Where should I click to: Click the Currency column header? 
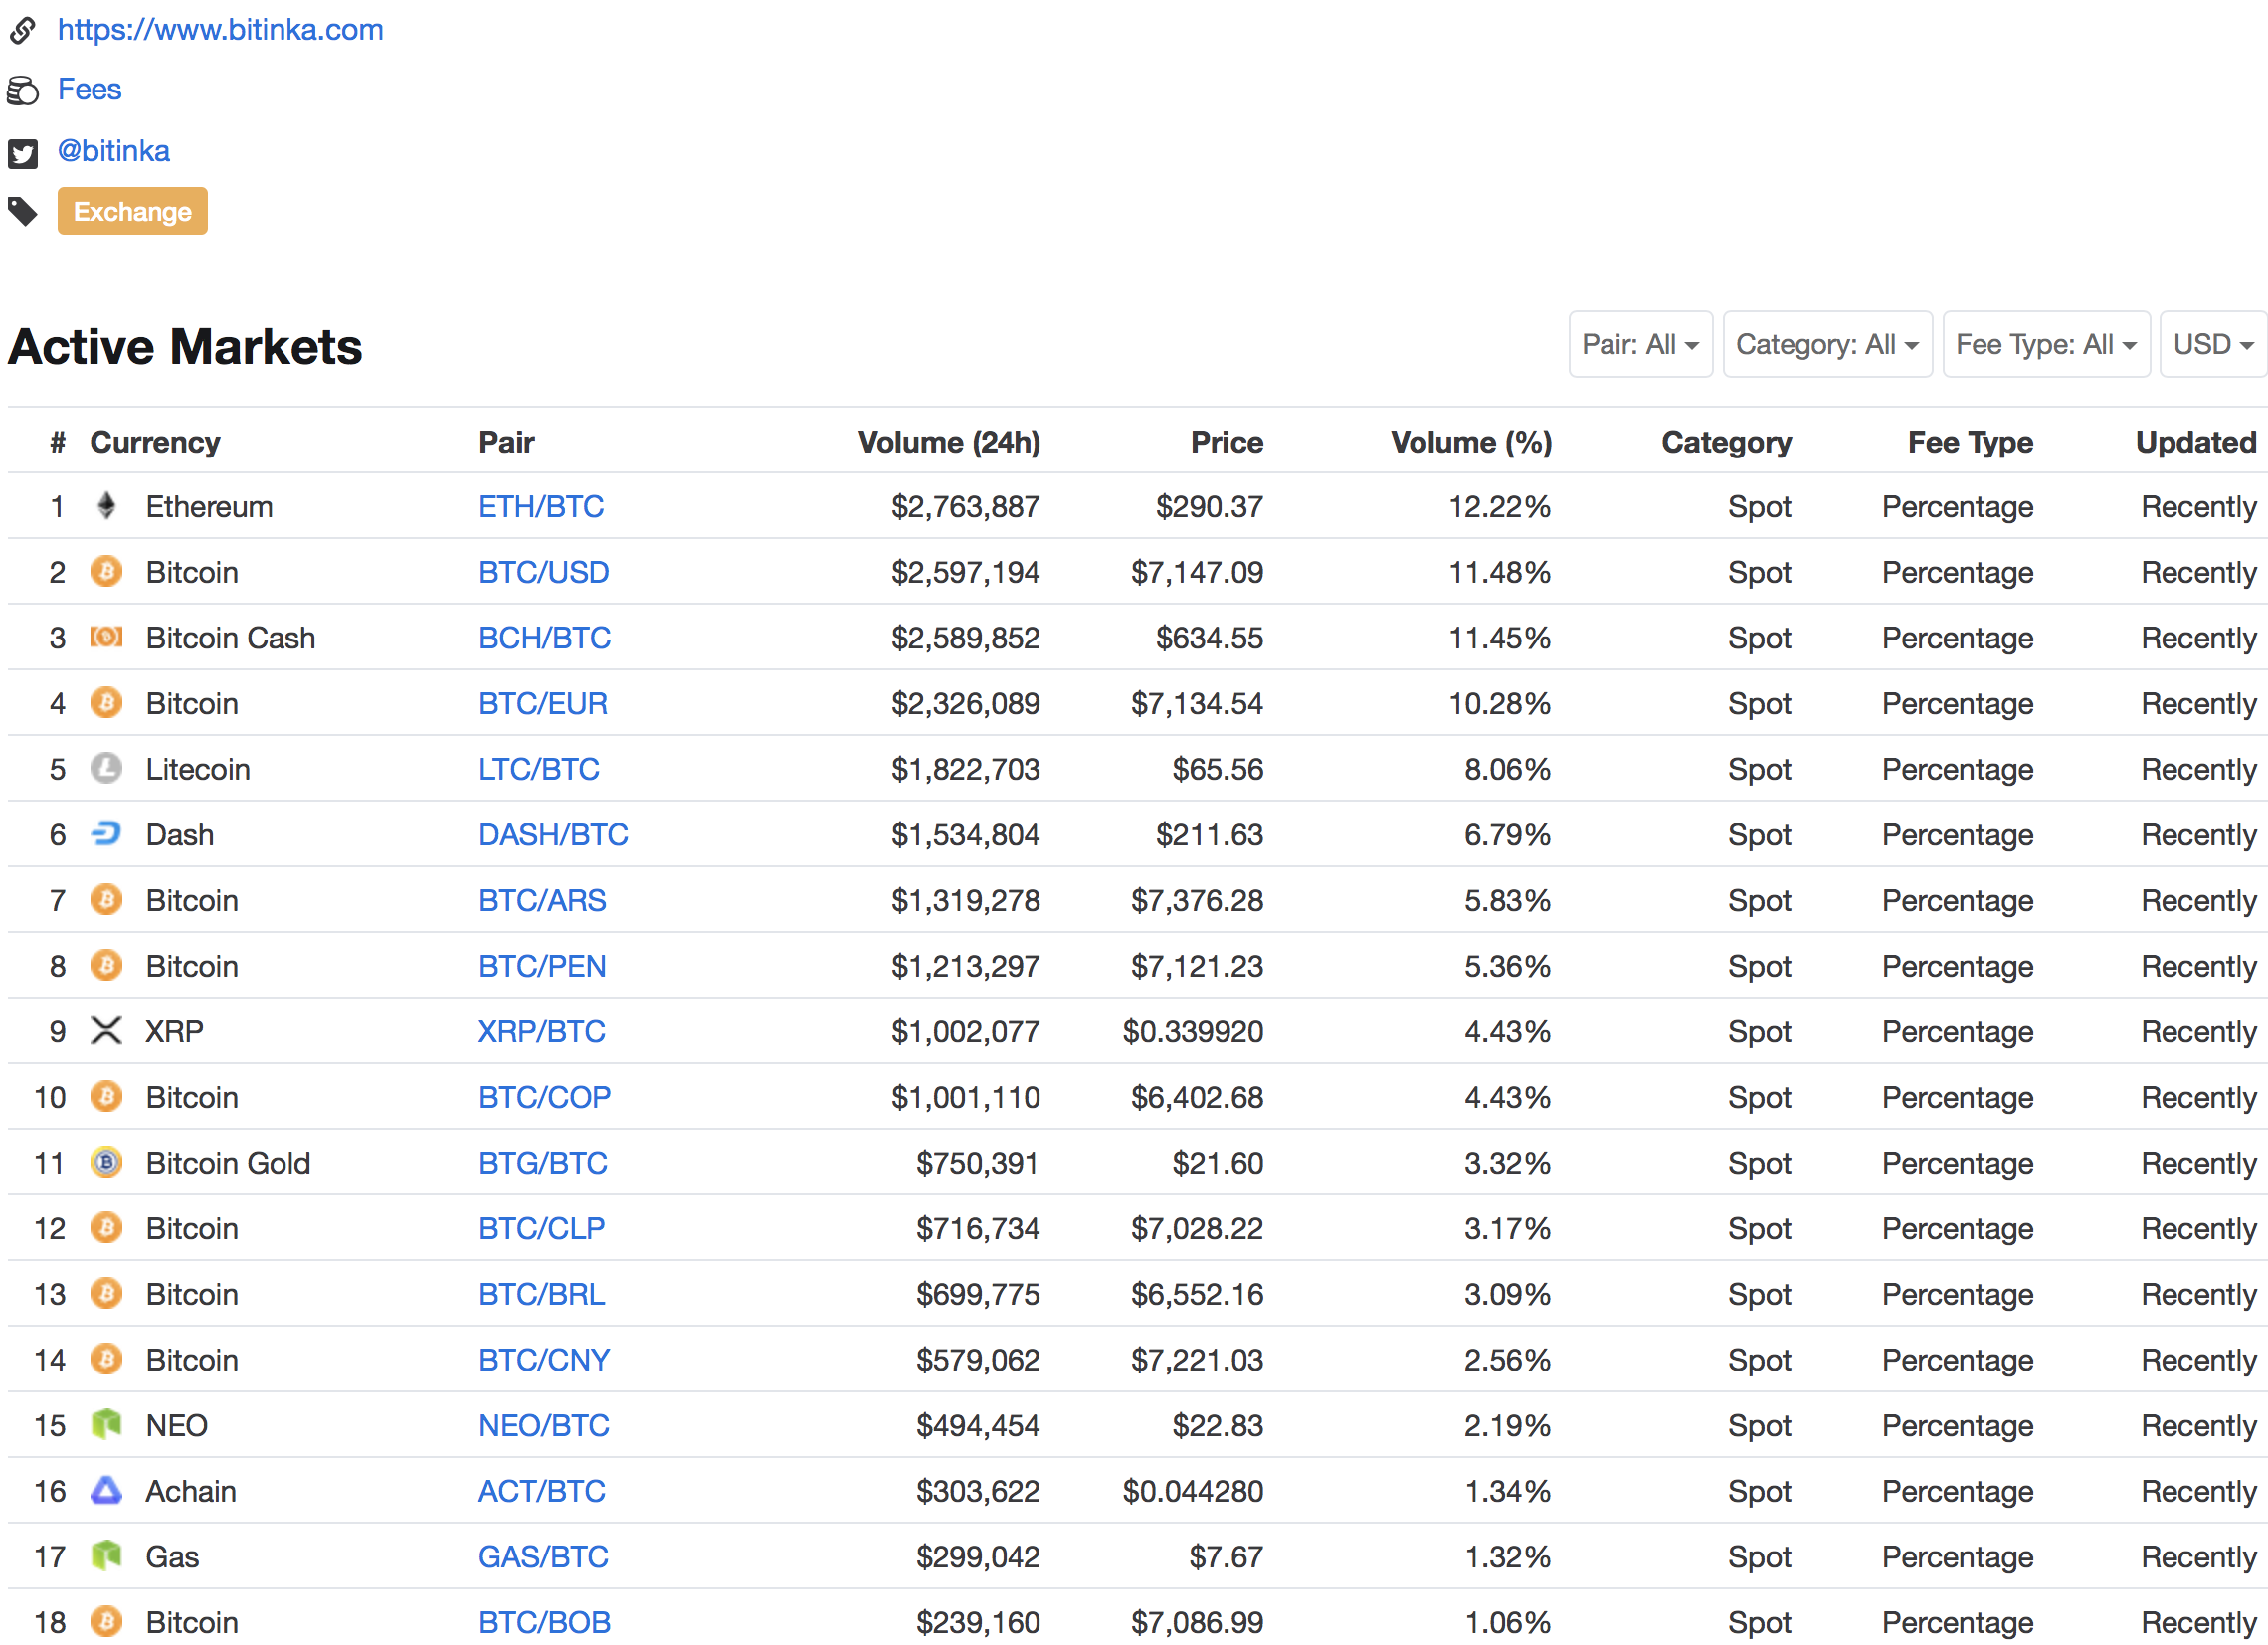click(x=155, y=442)
